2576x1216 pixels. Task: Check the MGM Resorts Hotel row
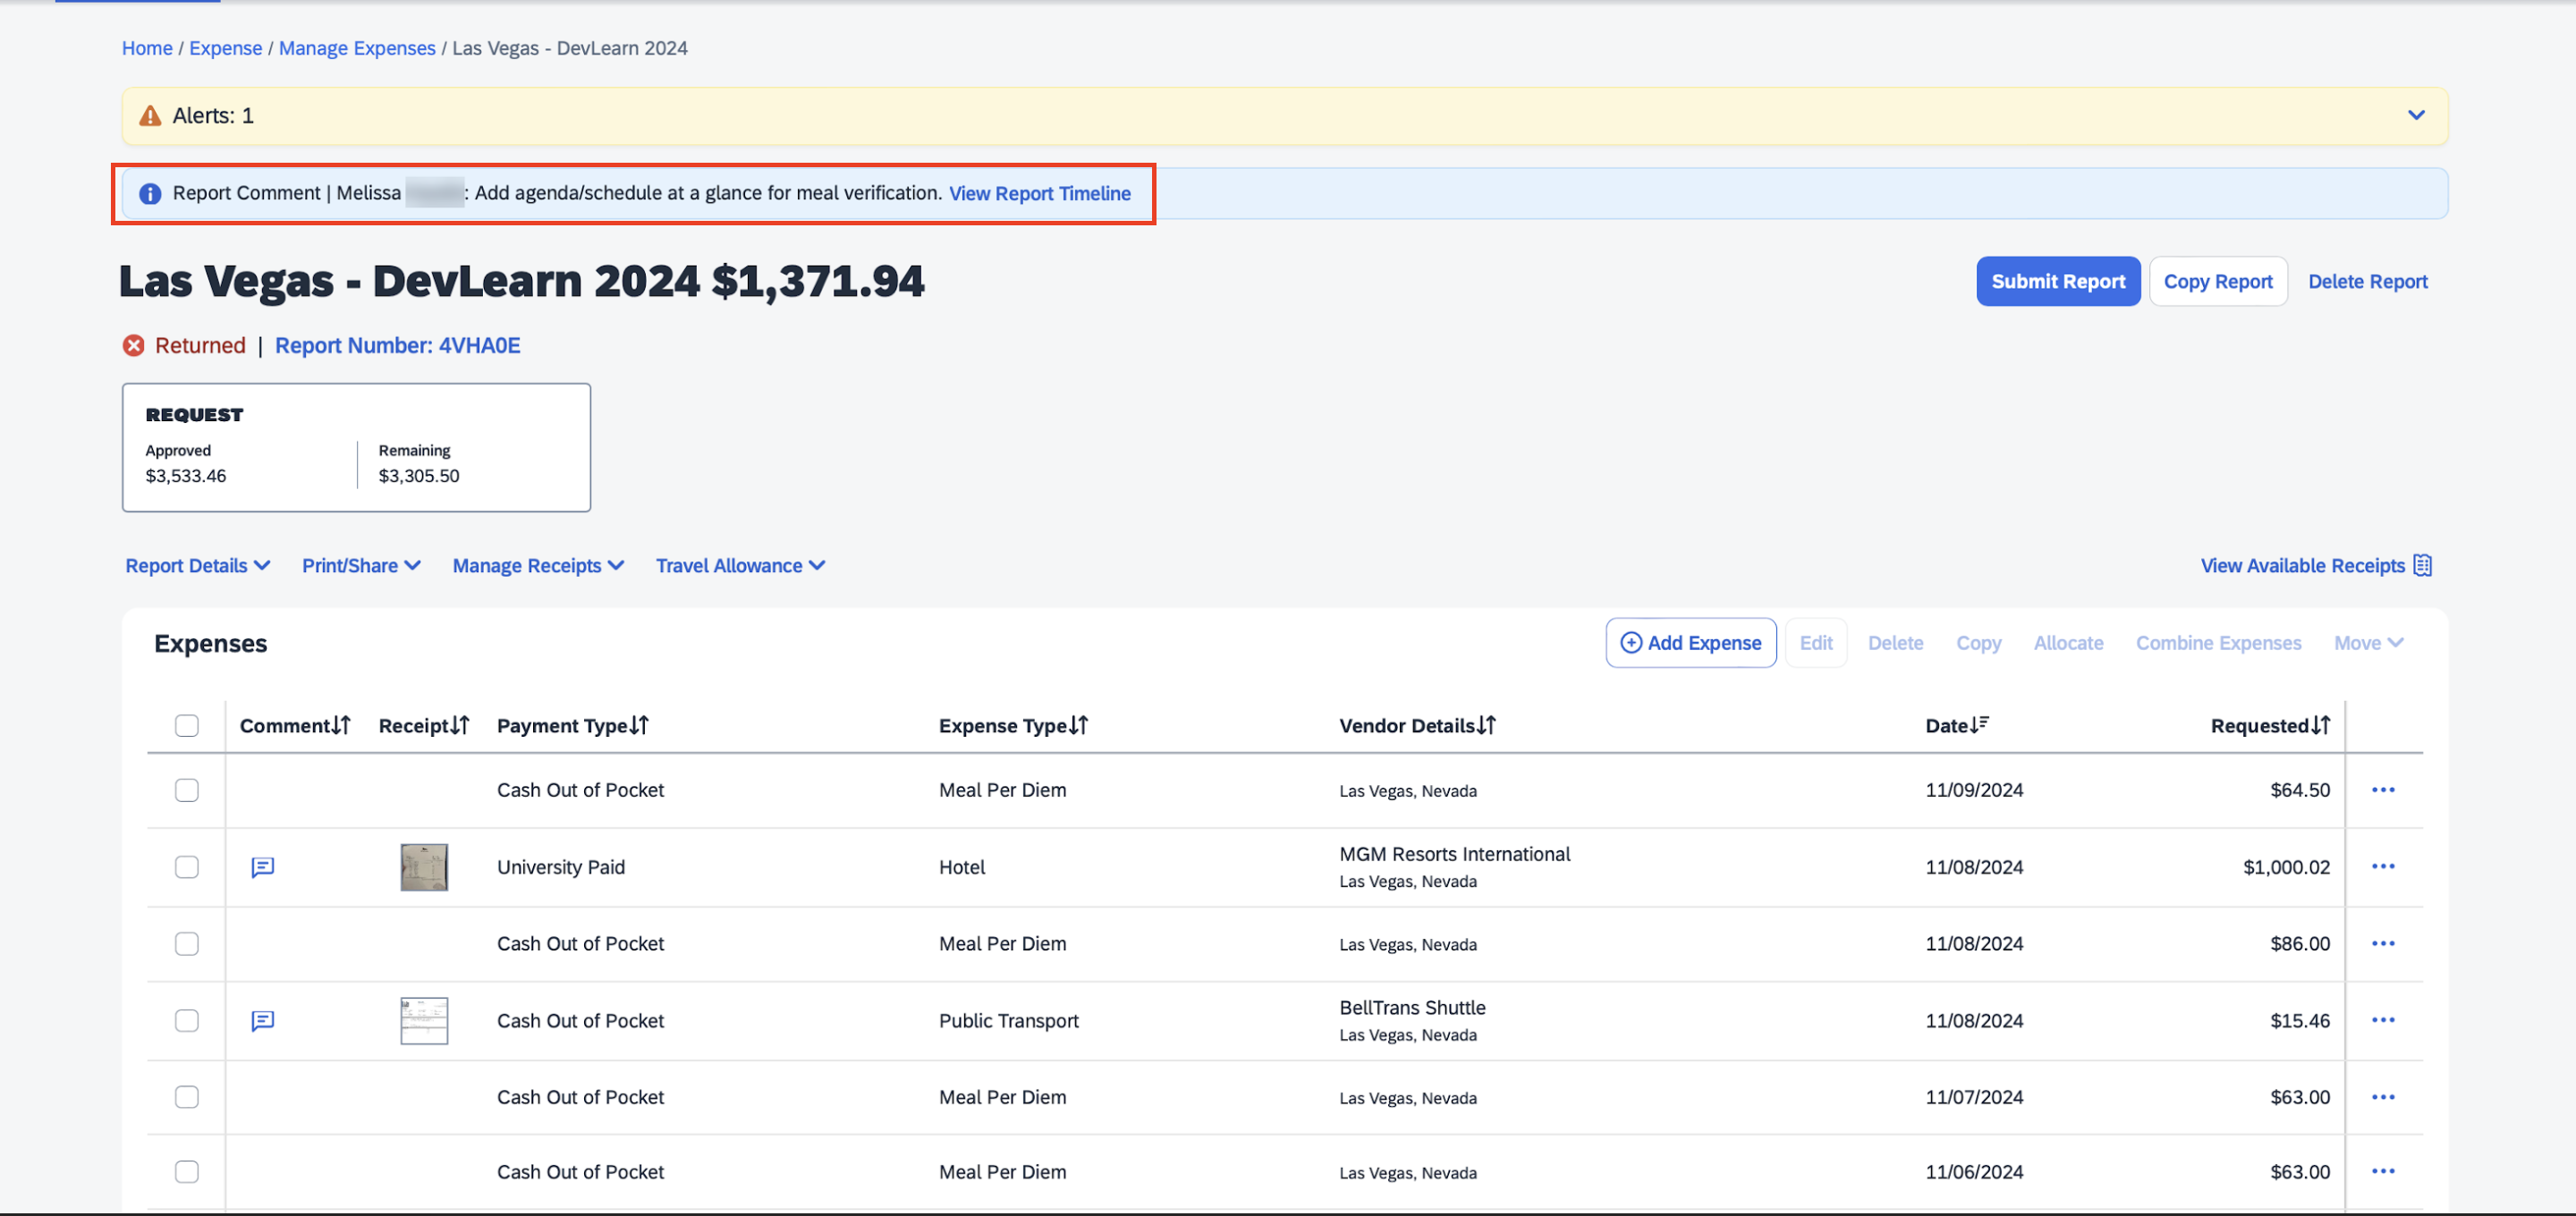(x=187, y=867)
